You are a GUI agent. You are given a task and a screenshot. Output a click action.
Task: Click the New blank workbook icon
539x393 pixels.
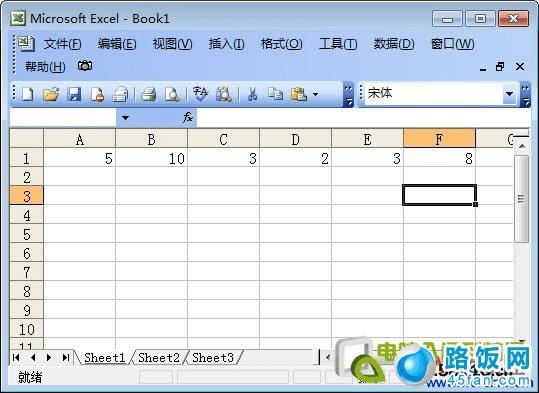(28, 94)
